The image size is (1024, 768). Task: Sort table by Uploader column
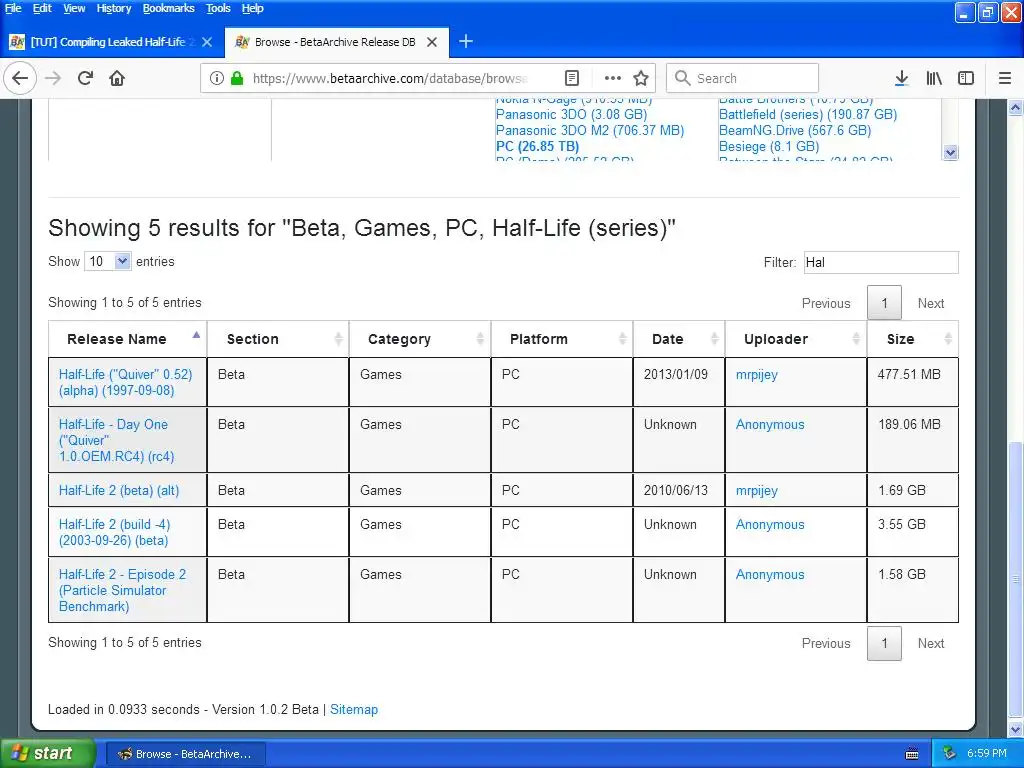click(x=795, y=339)
